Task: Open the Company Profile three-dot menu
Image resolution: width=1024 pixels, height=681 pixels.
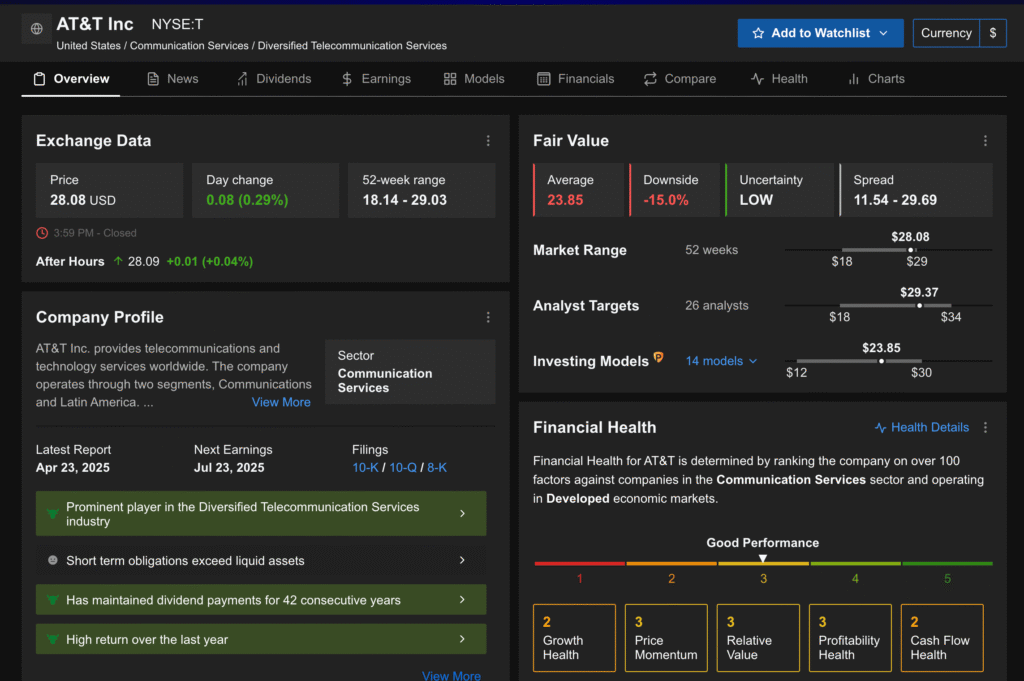Action: (x=488, y=317)
